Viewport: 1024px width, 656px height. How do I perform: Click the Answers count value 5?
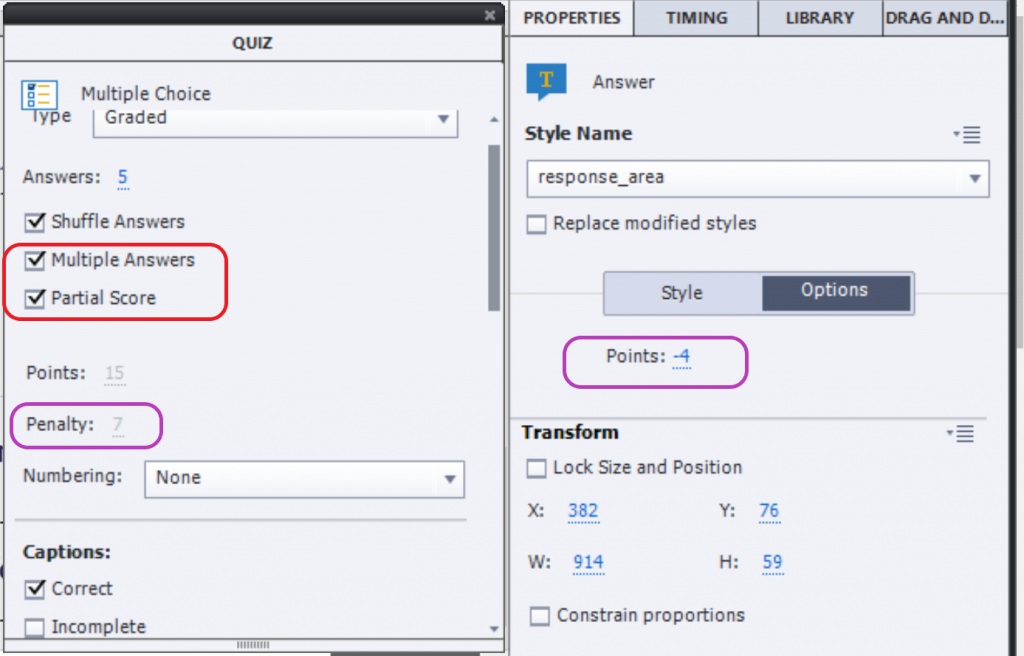(x=122, y=178)
